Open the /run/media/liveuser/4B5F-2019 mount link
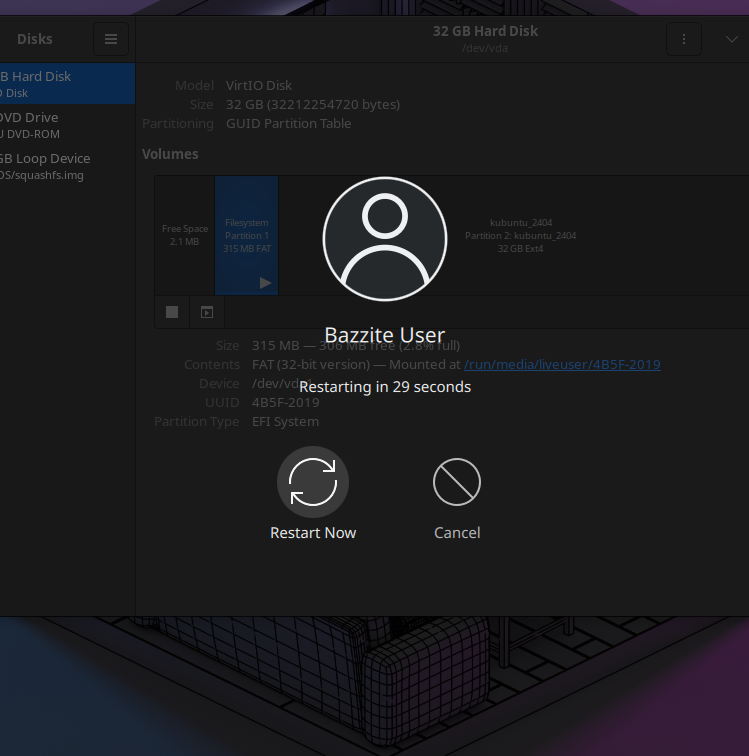 pyautogui.click(x=562, y=365)
